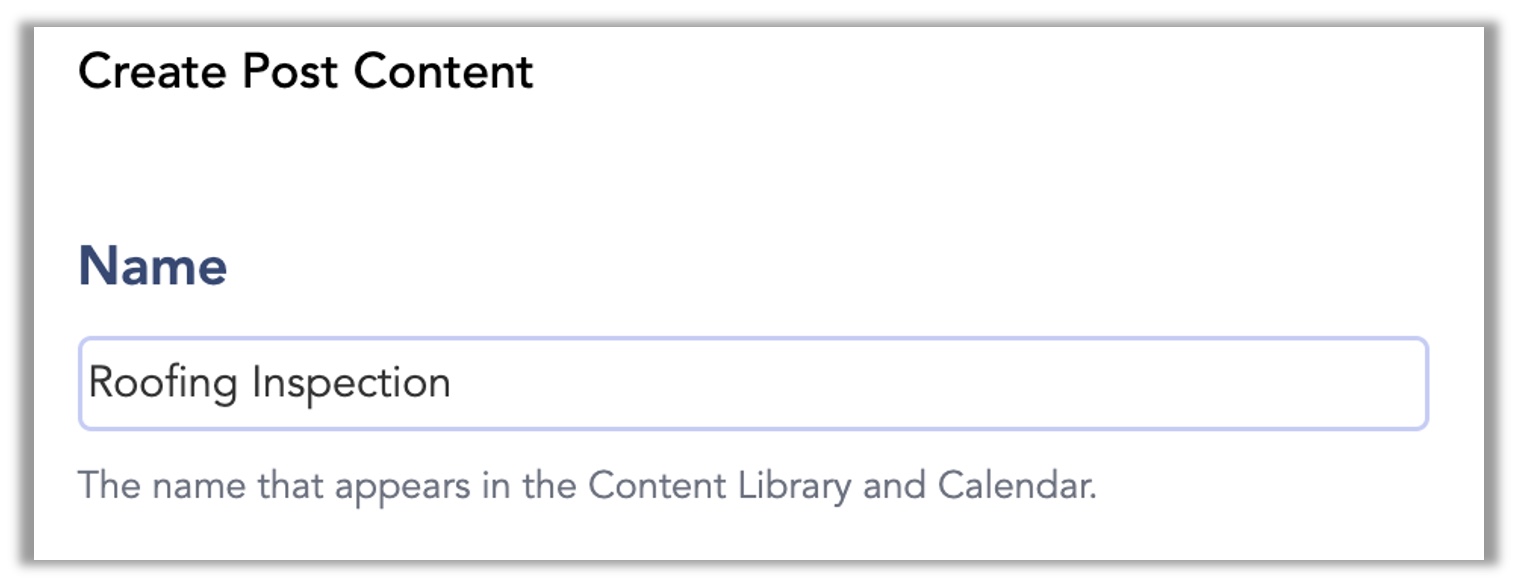Click the word "that" in helper text
This screenshot has height=584, width=1518.
pyautogui.click(x=290, y=485)
